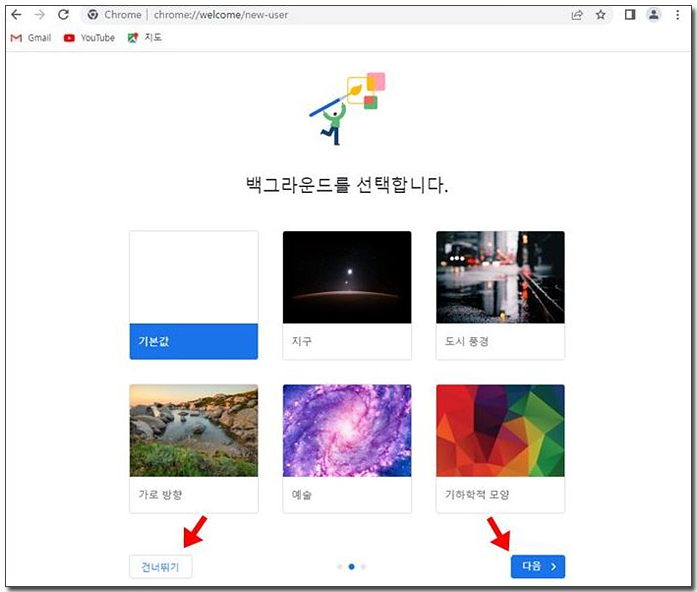The width and height of the screenshot is (697, 592).
Task: Click the share page icon in the address bar
Action: (x=577, y=15)
